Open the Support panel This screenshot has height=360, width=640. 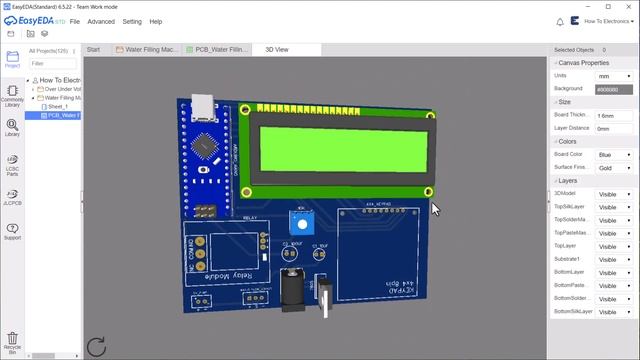pos(12,231)
